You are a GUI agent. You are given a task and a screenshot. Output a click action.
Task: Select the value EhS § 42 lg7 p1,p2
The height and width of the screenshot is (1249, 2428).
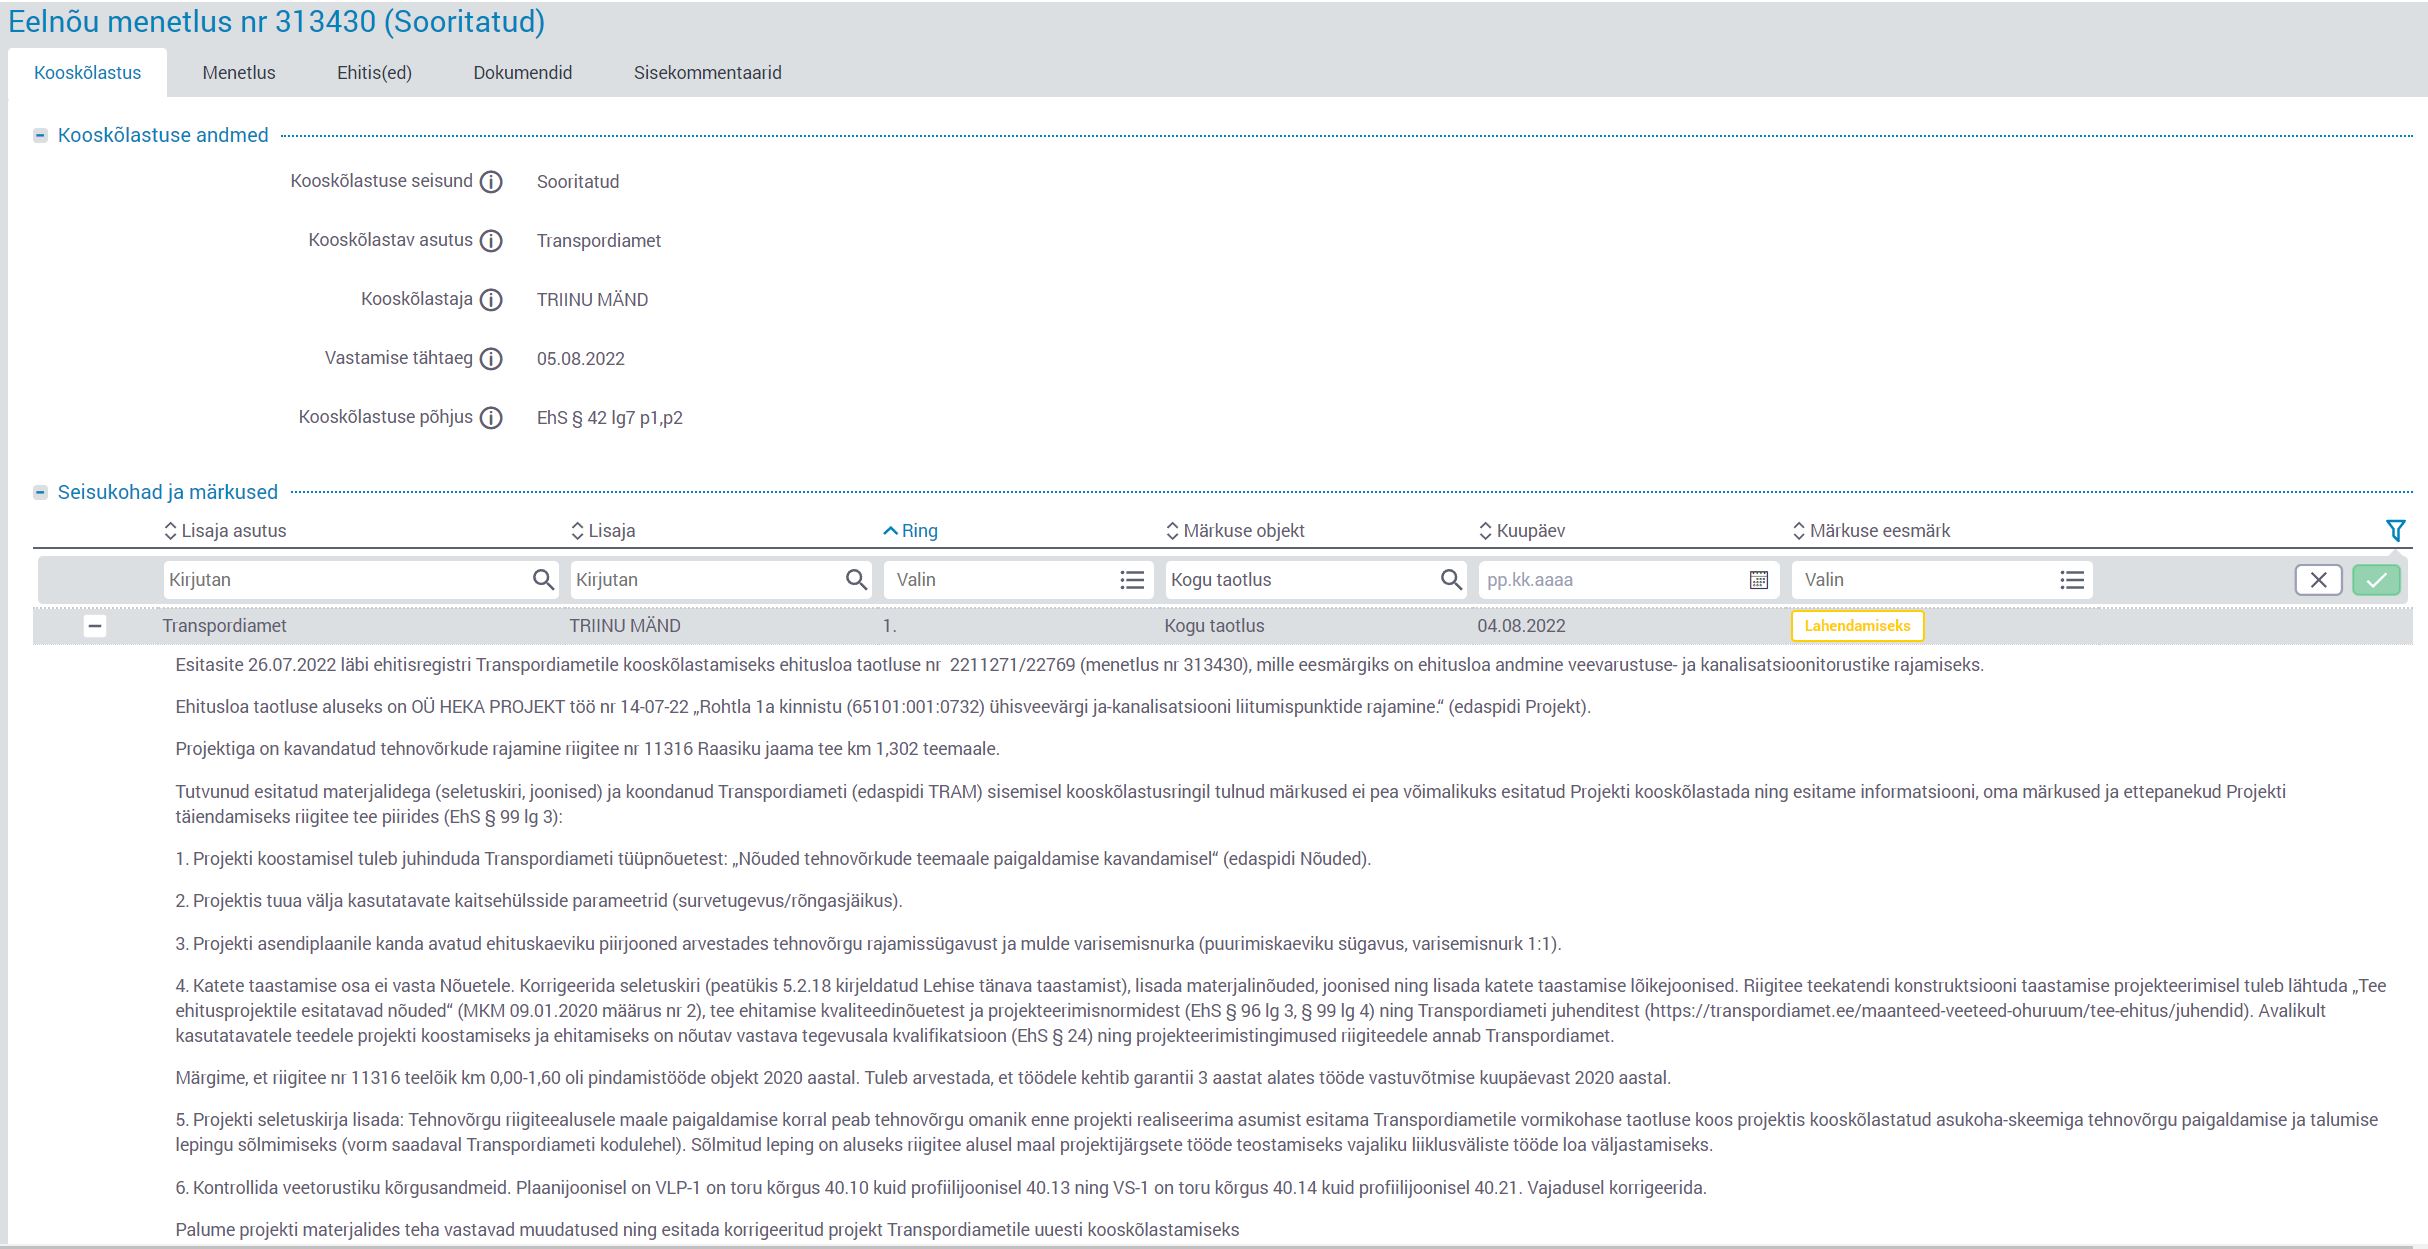(x=609, y=418)
